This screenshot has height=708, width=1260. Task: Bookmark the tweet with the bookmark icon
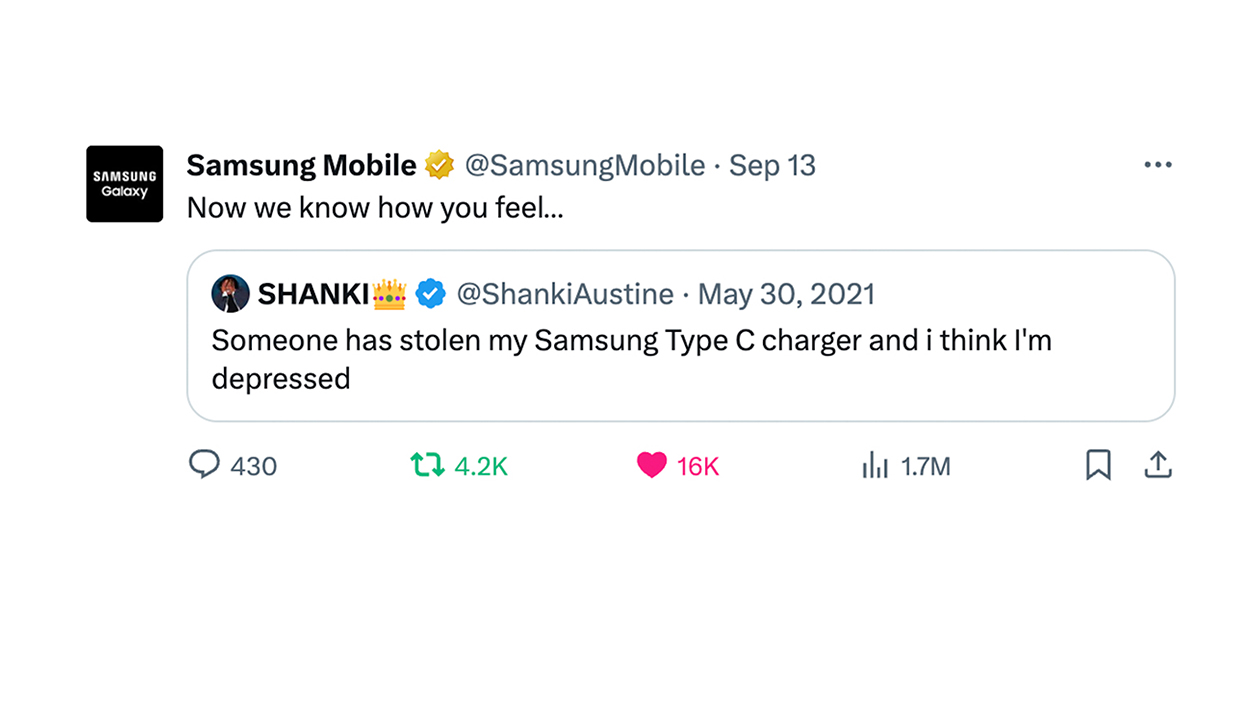coord(1098,464)
